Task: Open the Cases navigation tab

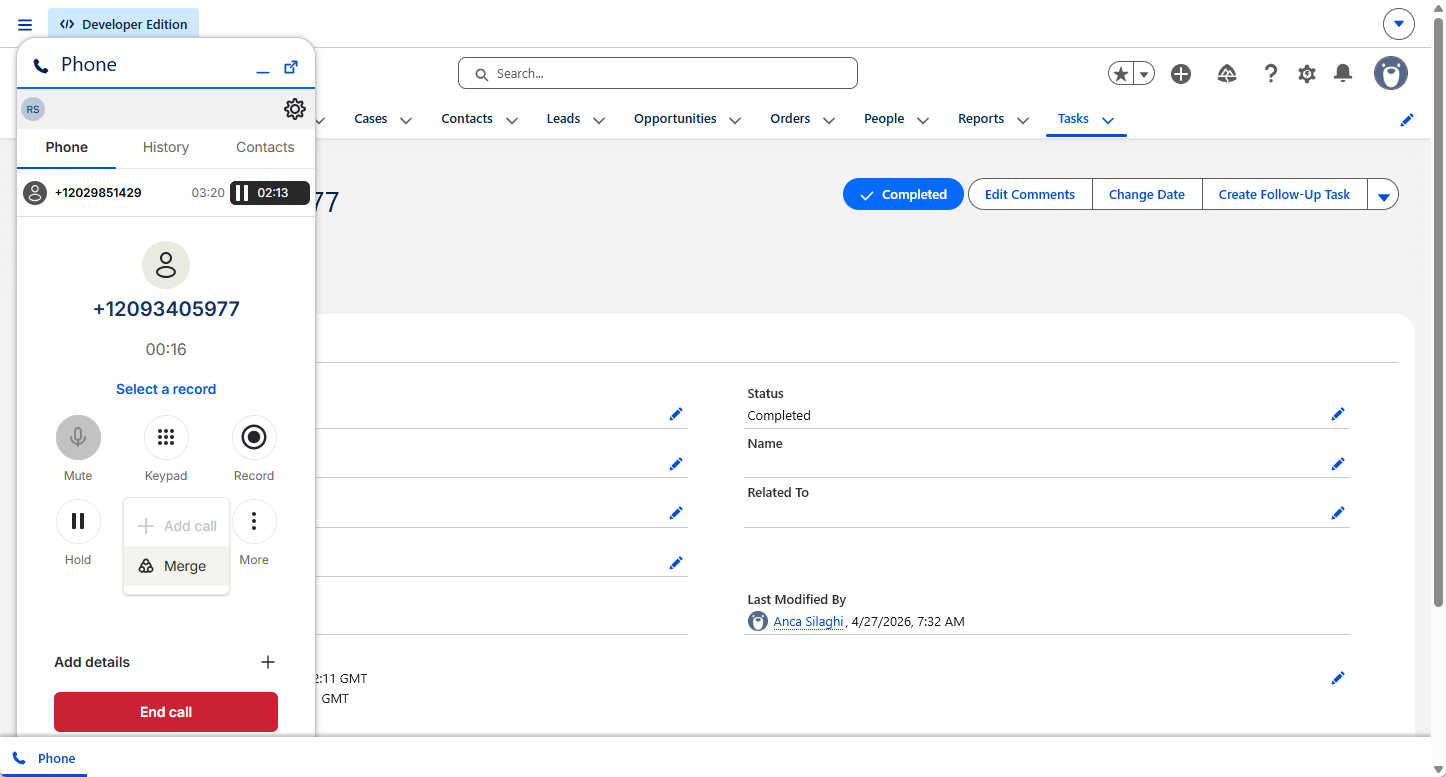Action: tap(370, 119)
